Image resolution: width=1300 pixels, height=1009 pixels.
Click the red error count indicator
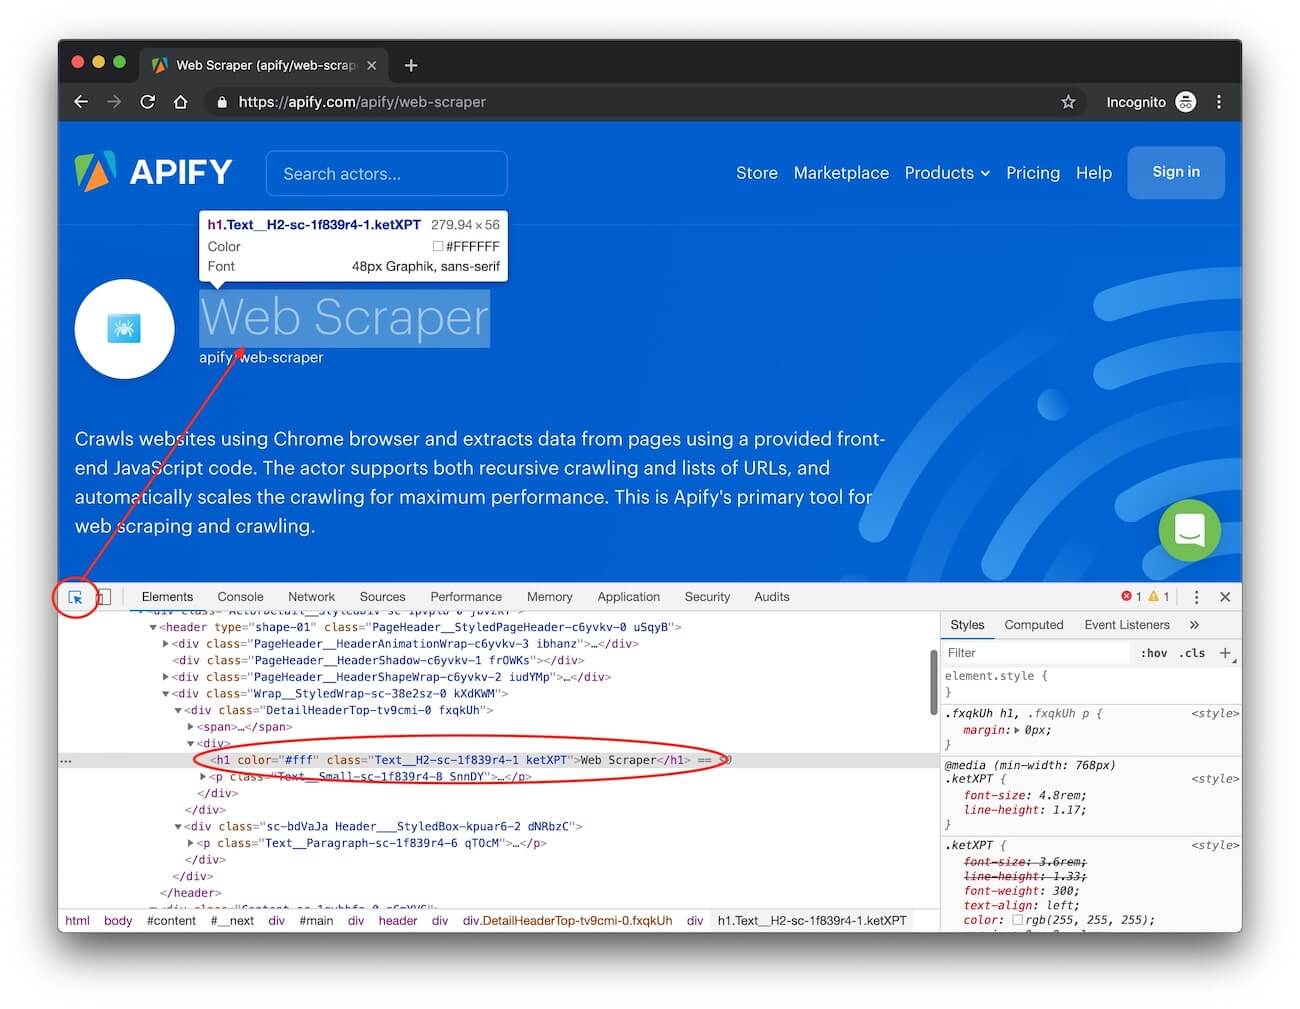click(1131, 597)
